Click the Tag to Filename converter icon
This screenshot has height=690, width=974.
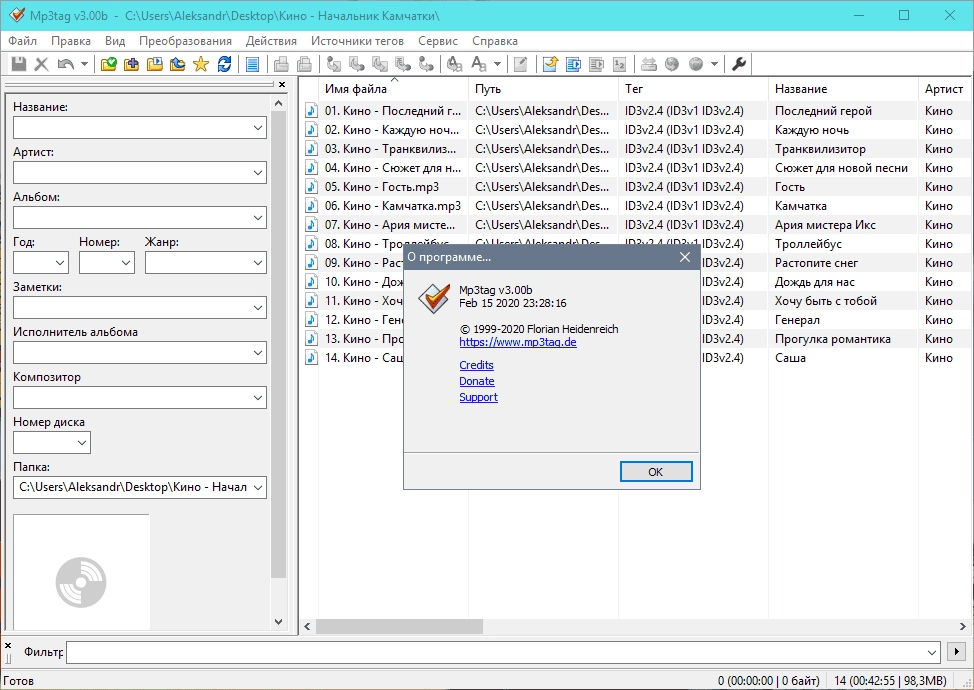pos(334,64)
